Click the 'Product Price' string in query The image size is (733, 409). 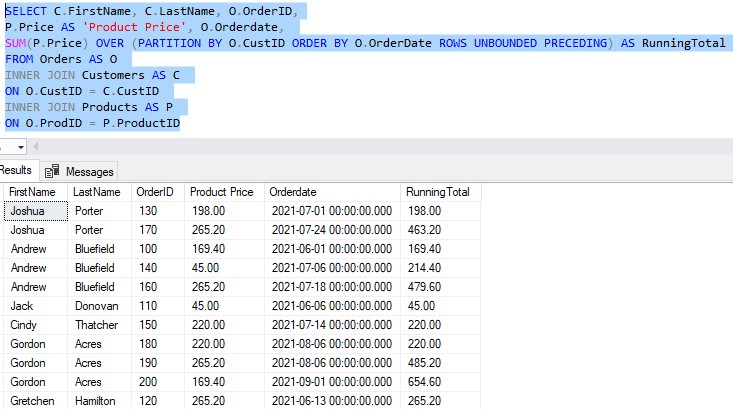point(137,27)
